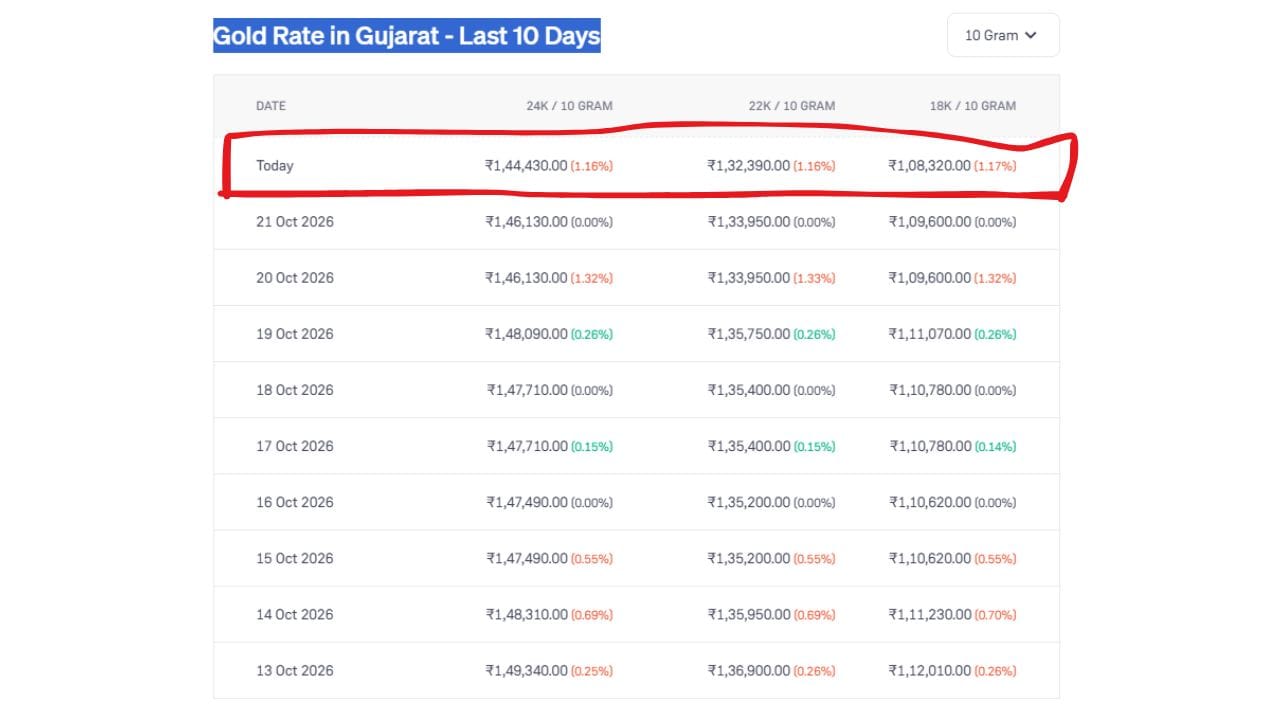Click the 21 Oct 2026 date cell
Image resolution: width=1280 pixels, height=720 pixels.
(295, 222)
